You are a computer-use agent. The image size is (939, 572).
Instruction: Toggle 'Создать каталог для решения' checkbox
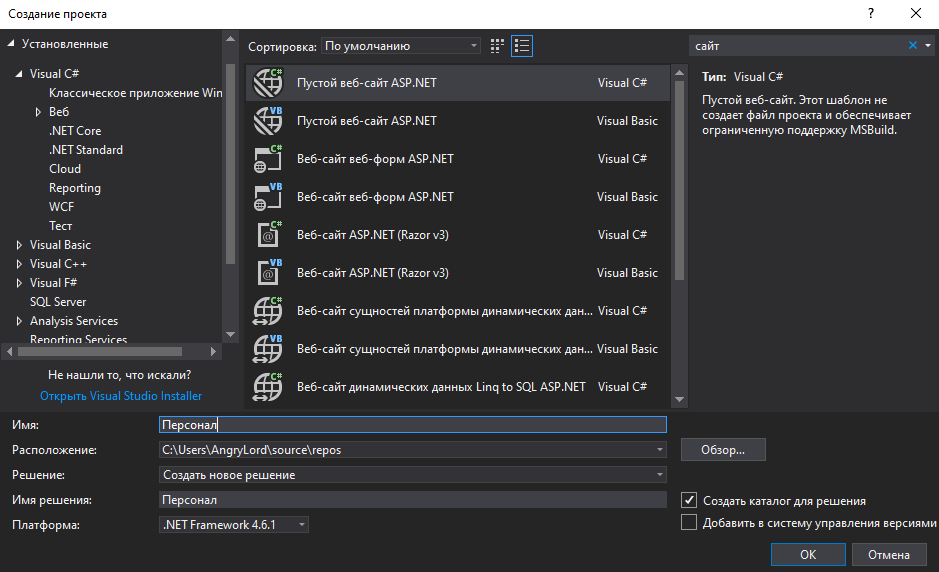coord(689,500)
